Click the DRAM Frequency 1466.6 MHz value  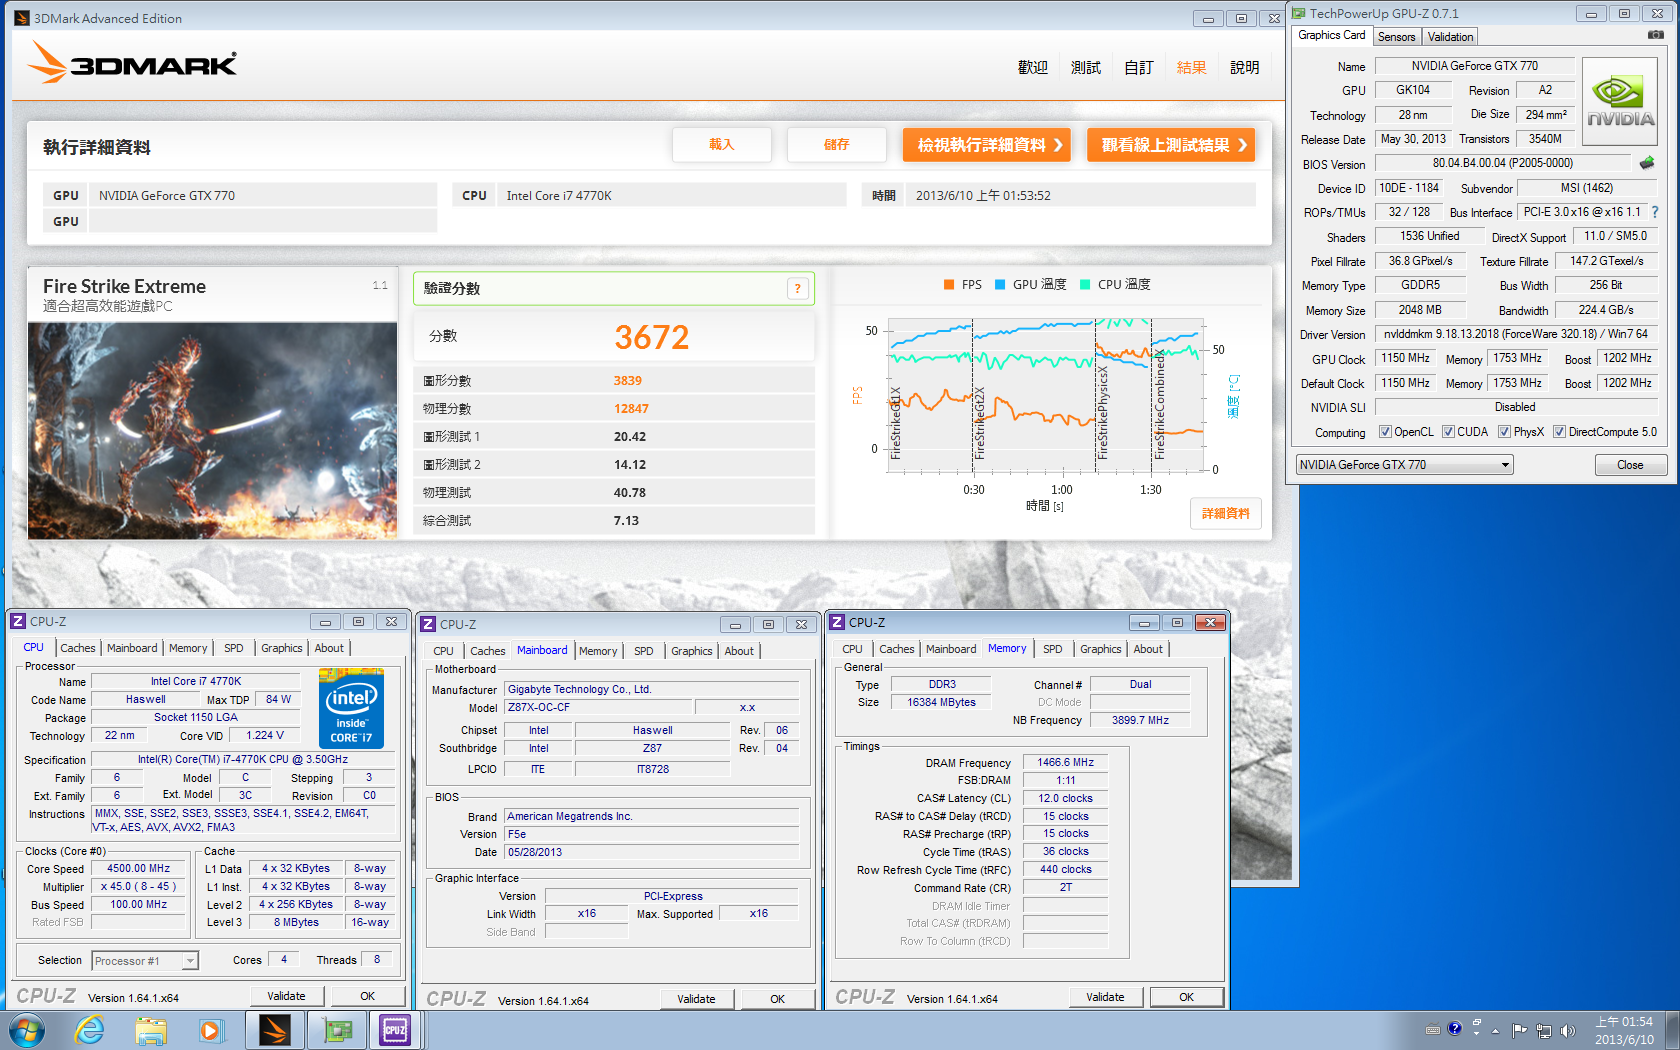point(1066,763)
